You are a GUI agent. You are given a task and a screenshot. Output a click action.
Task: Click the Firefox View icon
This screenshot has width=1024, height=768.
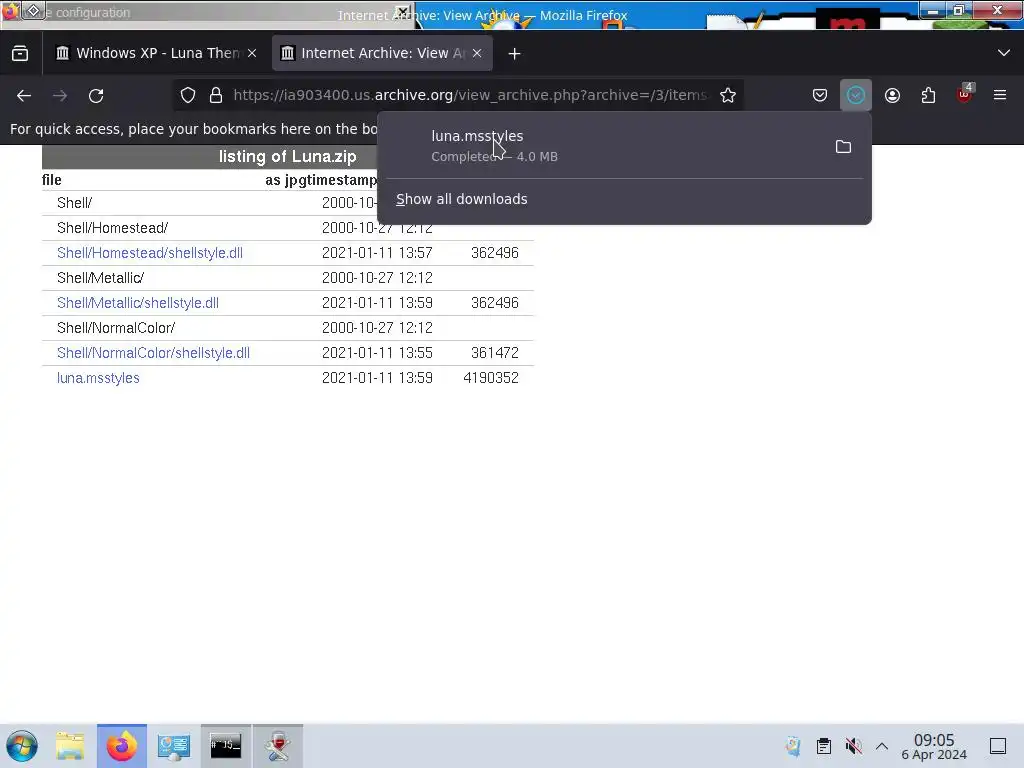20,54
